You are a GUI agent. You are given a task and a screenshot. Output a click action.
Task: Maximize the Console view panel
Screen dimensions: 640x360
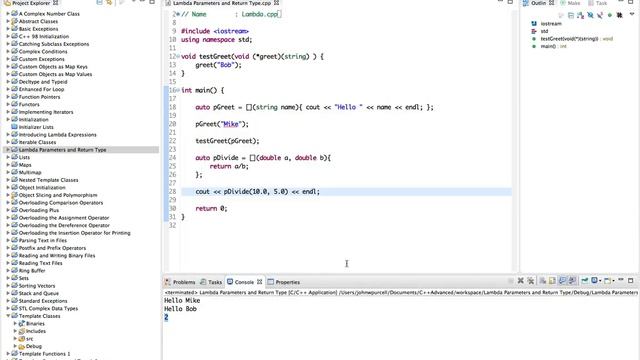click(631, 280)
